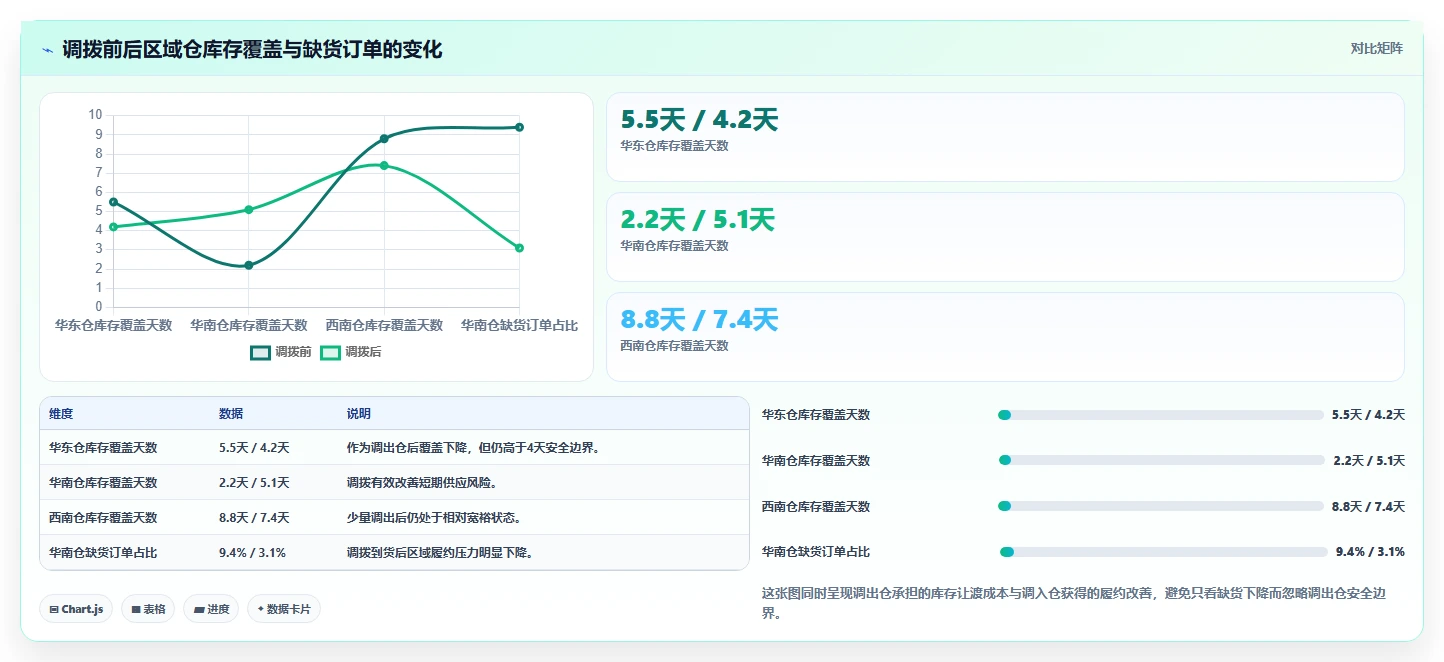
Task: Click the 2.2天 / 5.1天 progress value label
Action: coord(1368,460)
